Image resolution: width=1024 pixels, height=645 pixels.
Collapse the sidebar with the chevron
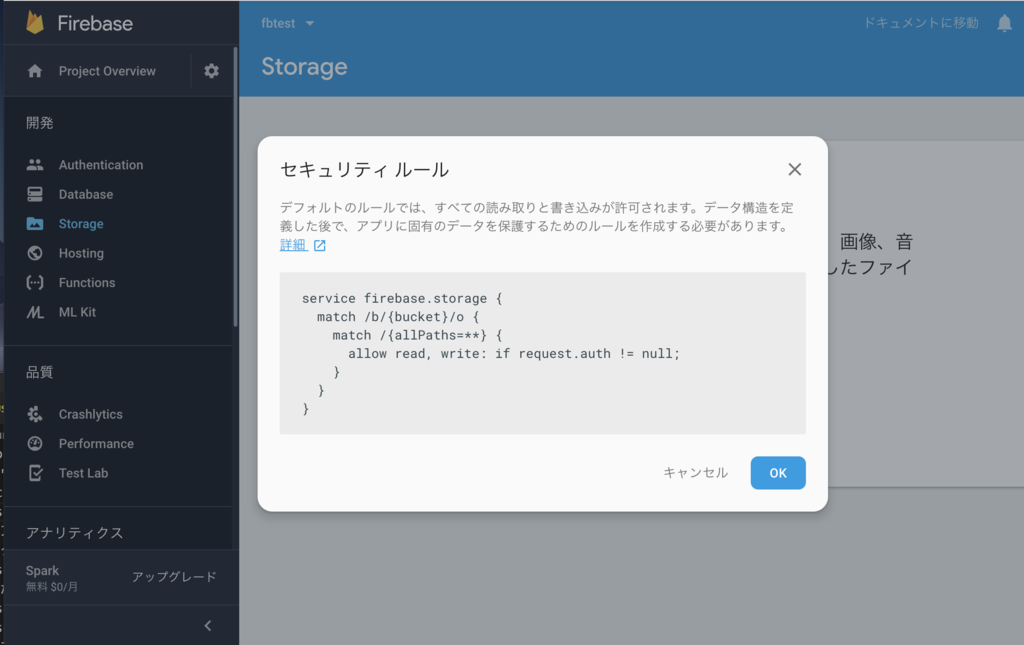[x=208, y=626]
